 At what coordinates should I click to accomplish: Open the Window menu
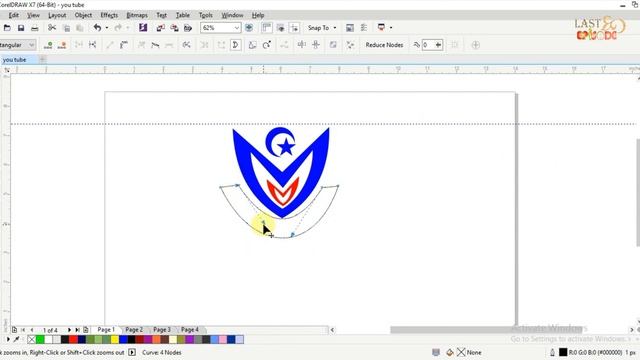232,15
